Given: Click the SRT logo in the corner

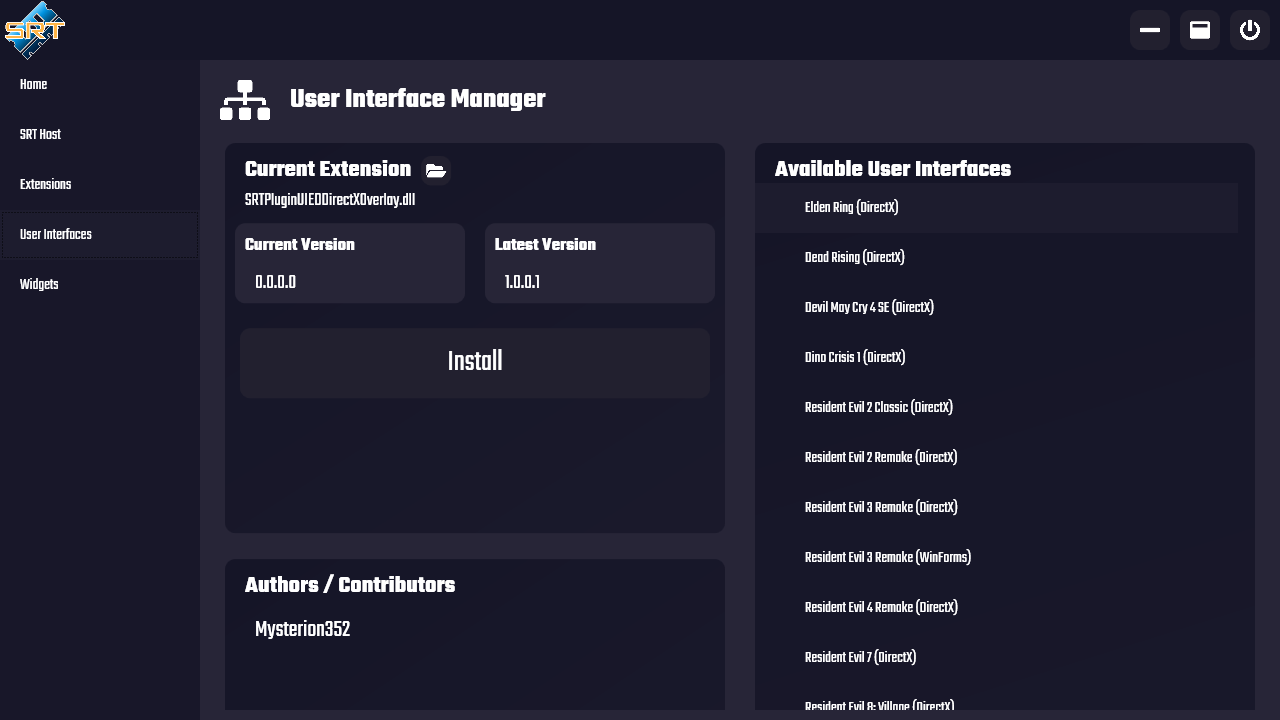Looking at the screenshot, I should click(35, 30).
